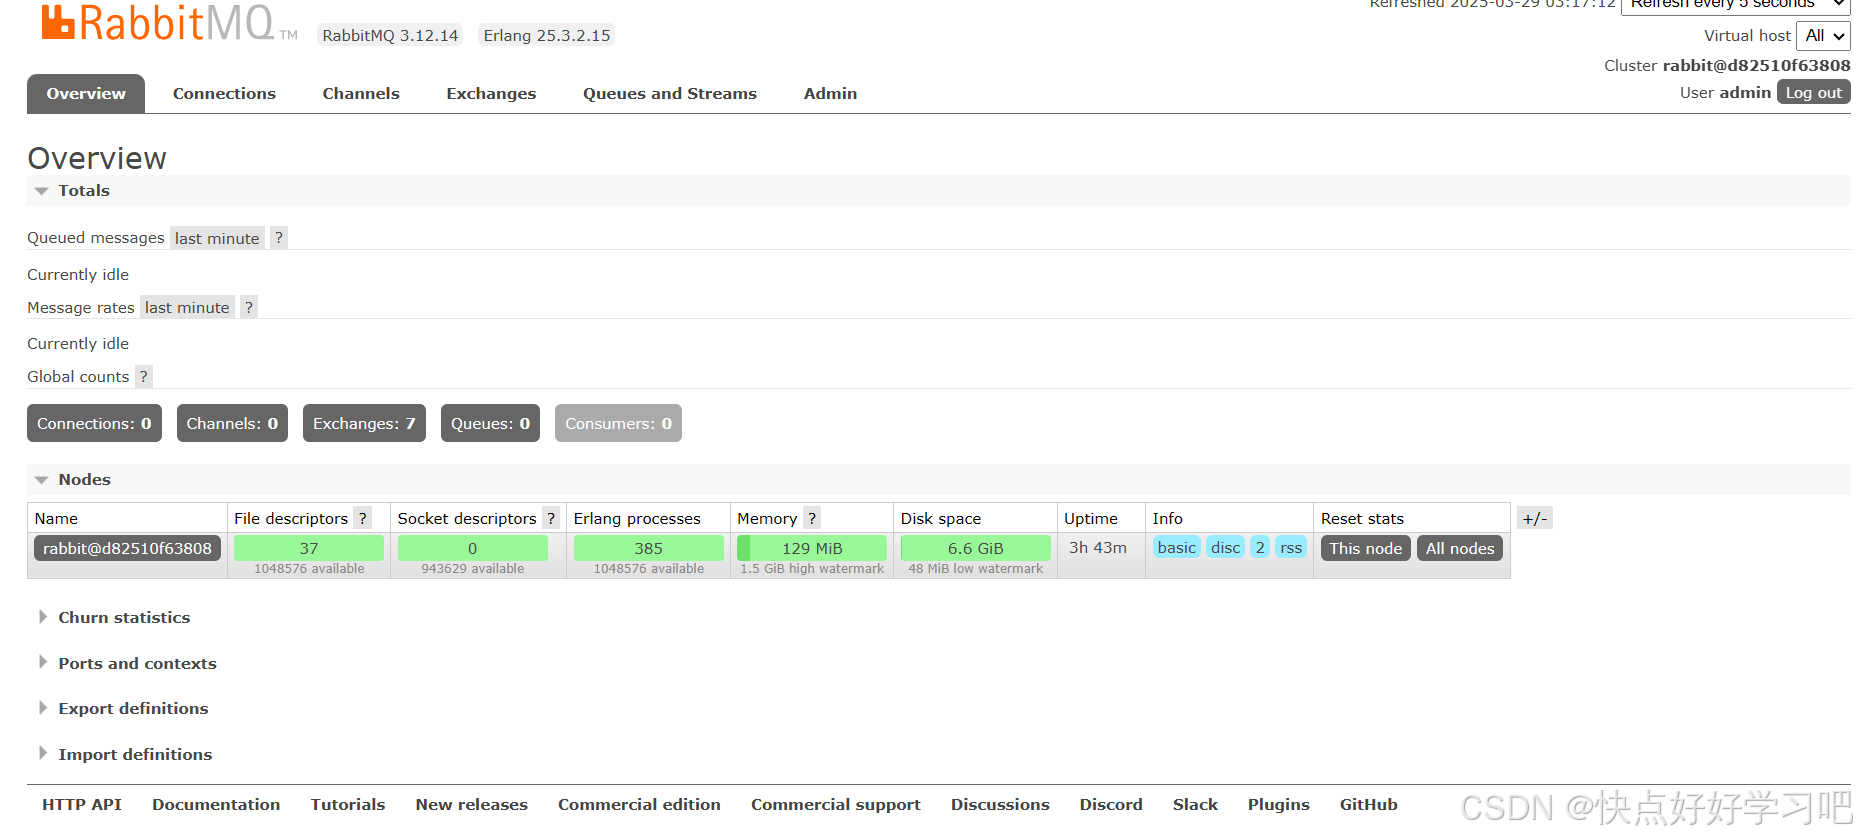Switch to the Connections tab
The height and width of the screenshot is (840, 1857).
pos(224,93)
